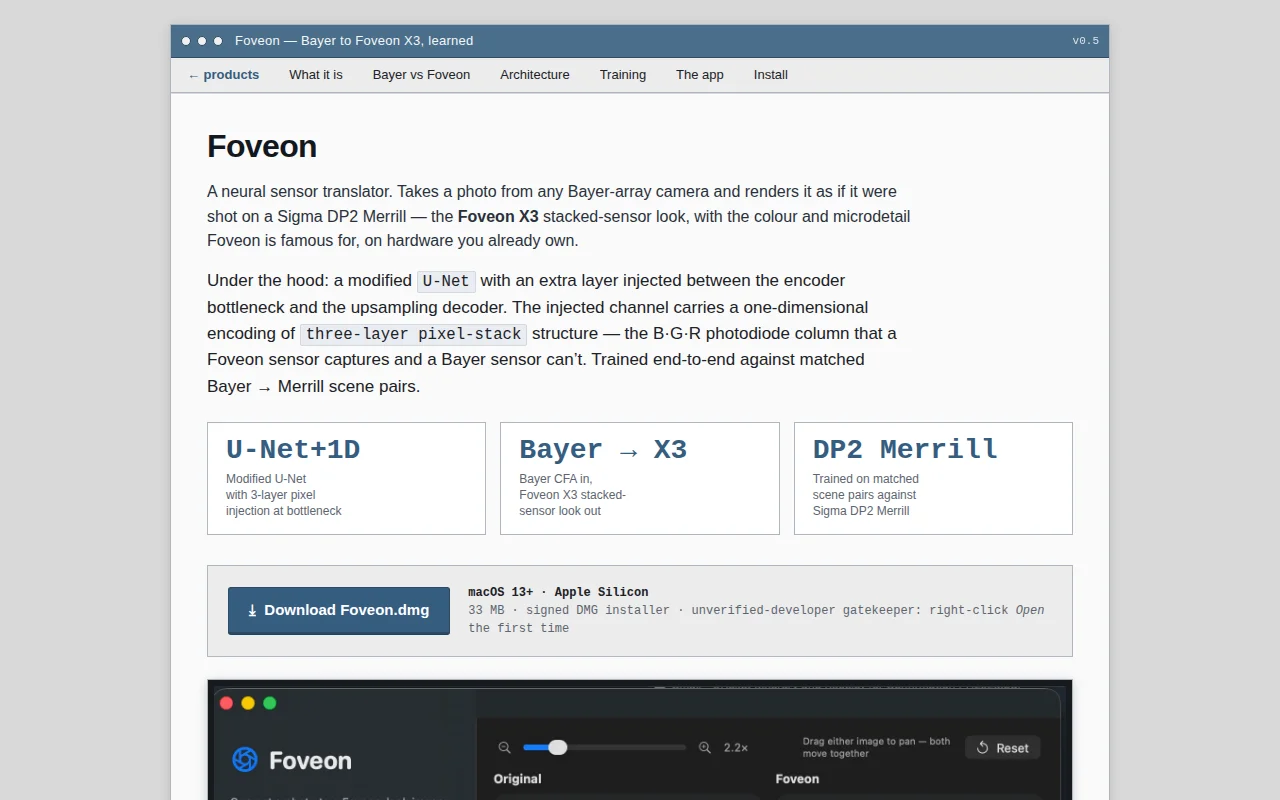The image size is (1280, 800).
Task: Click the bold Foveon X3 text
Action: coord(498,216)
